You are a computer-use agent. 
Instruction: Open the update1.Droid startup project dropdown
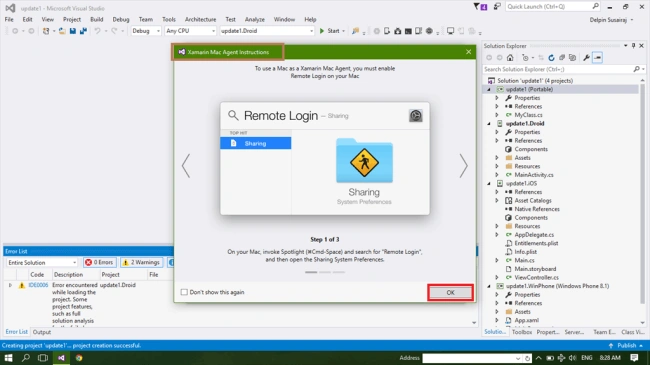click(267, 31)
